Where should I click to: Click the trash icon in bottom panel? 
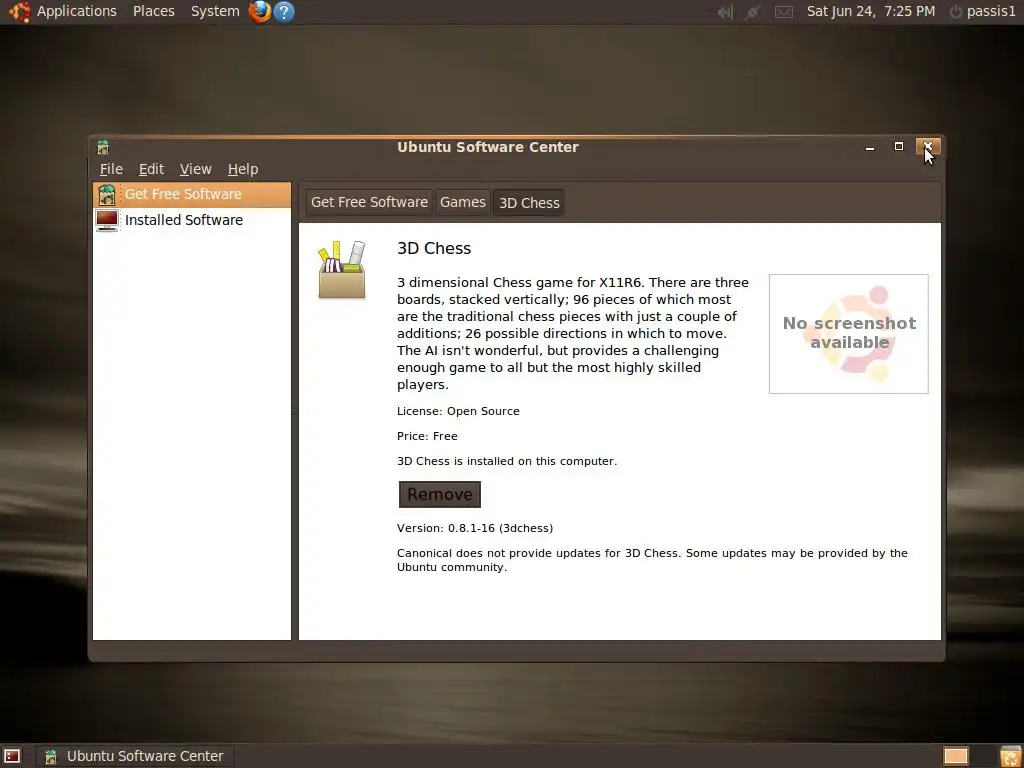pos(1010,756)
